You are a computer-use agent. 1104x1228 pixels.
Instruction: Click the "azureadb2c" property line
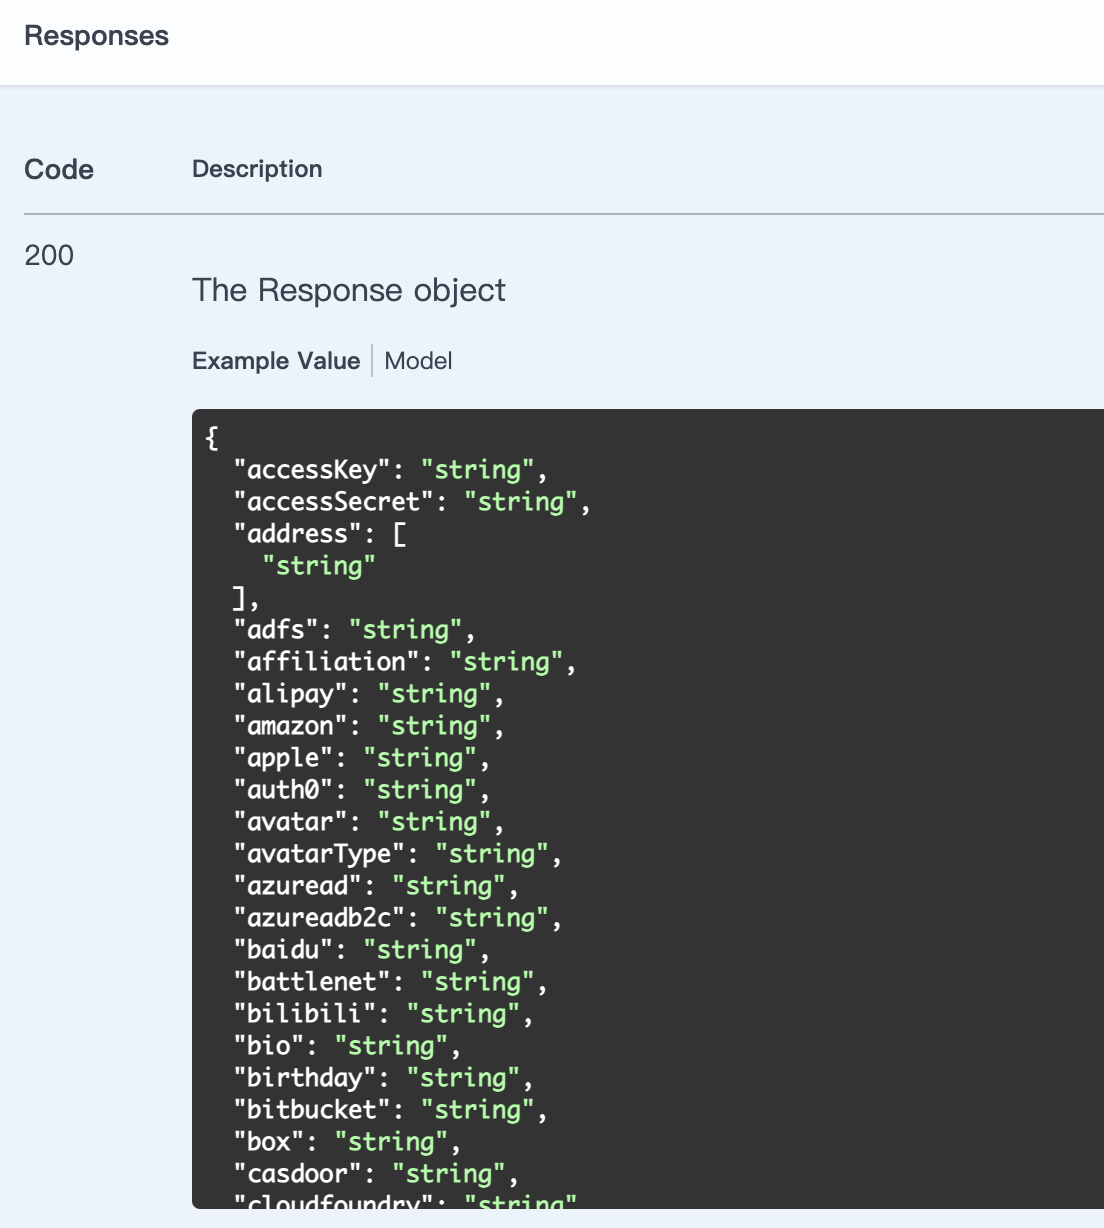pos(397,918)
